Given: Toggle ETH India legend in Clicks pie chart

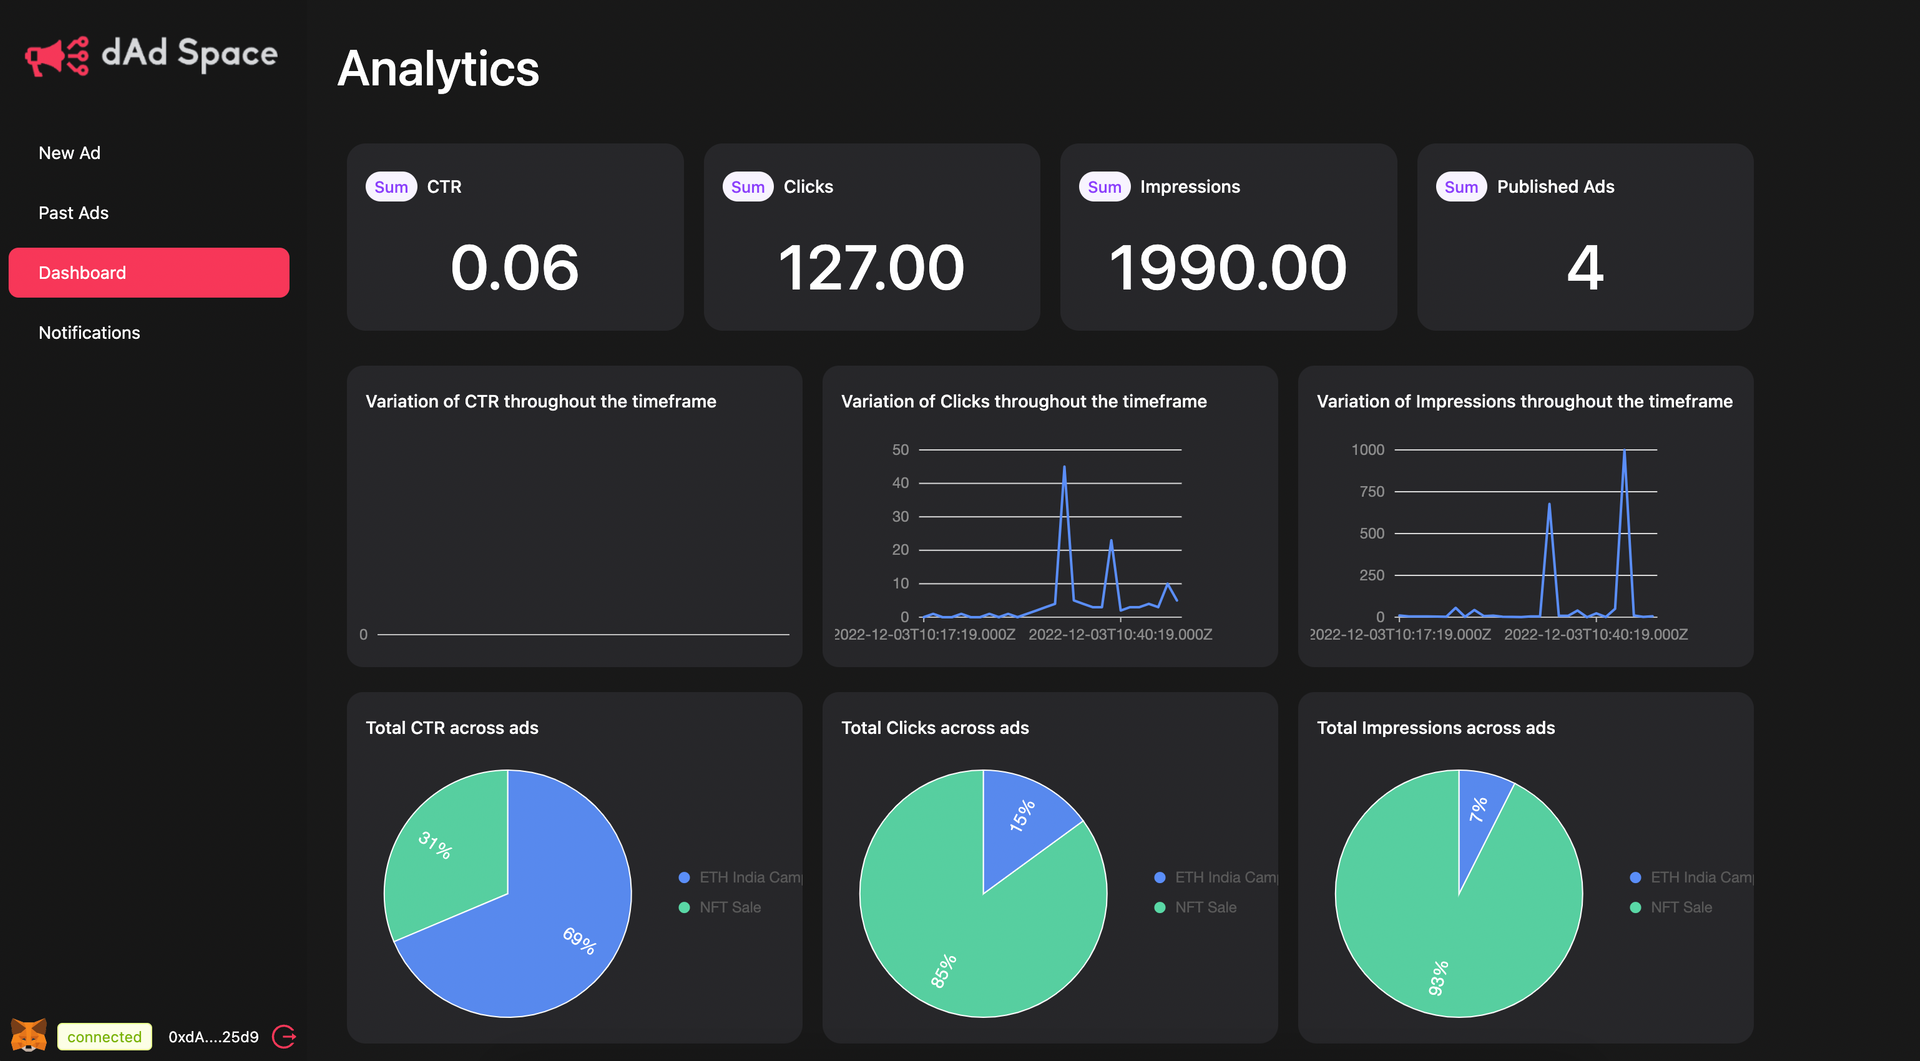Looking at the screenshot, I should click(x=1216, y=877).
